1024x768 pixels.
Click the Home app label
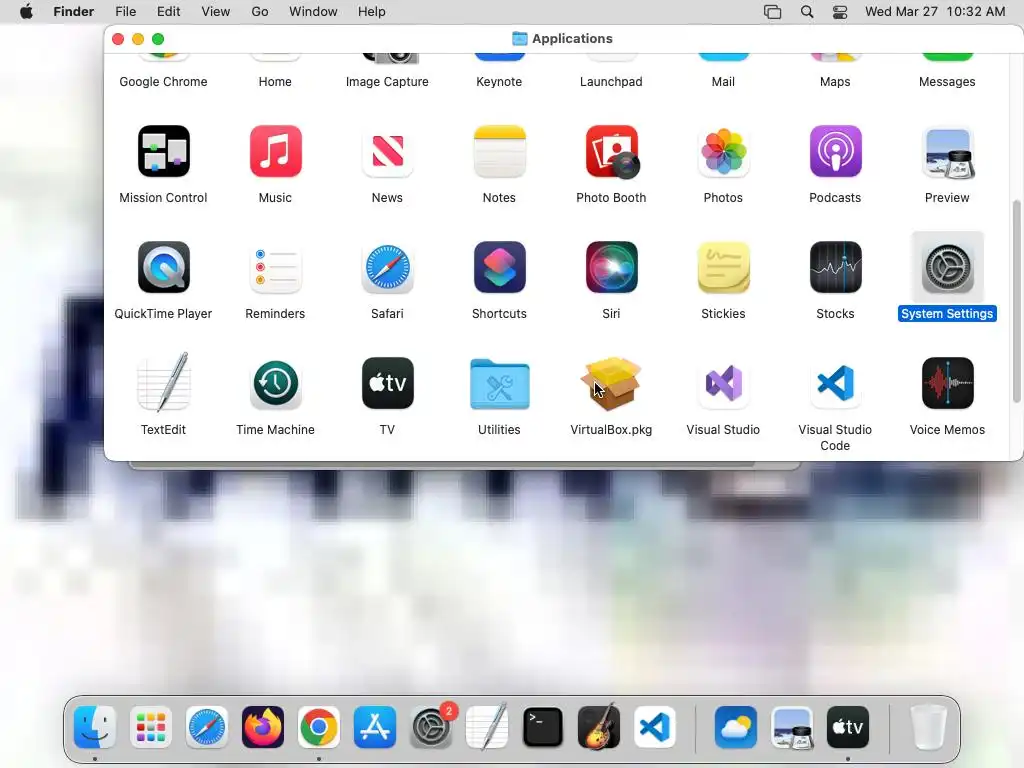click(275, 82)
